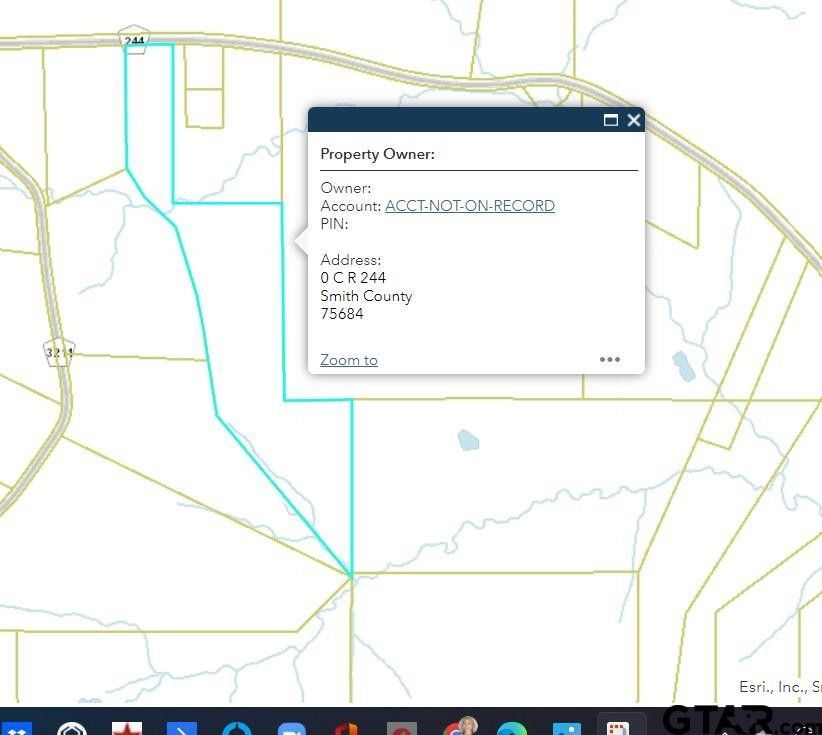Open Microsoft Edge from the taskbar
The width and height of the screenshot is (822, 735).
[512, 727]
